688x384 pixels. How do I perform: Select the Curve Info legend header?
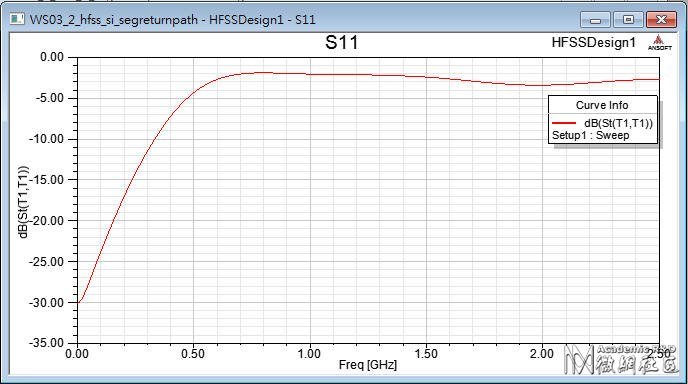(602, 105)
